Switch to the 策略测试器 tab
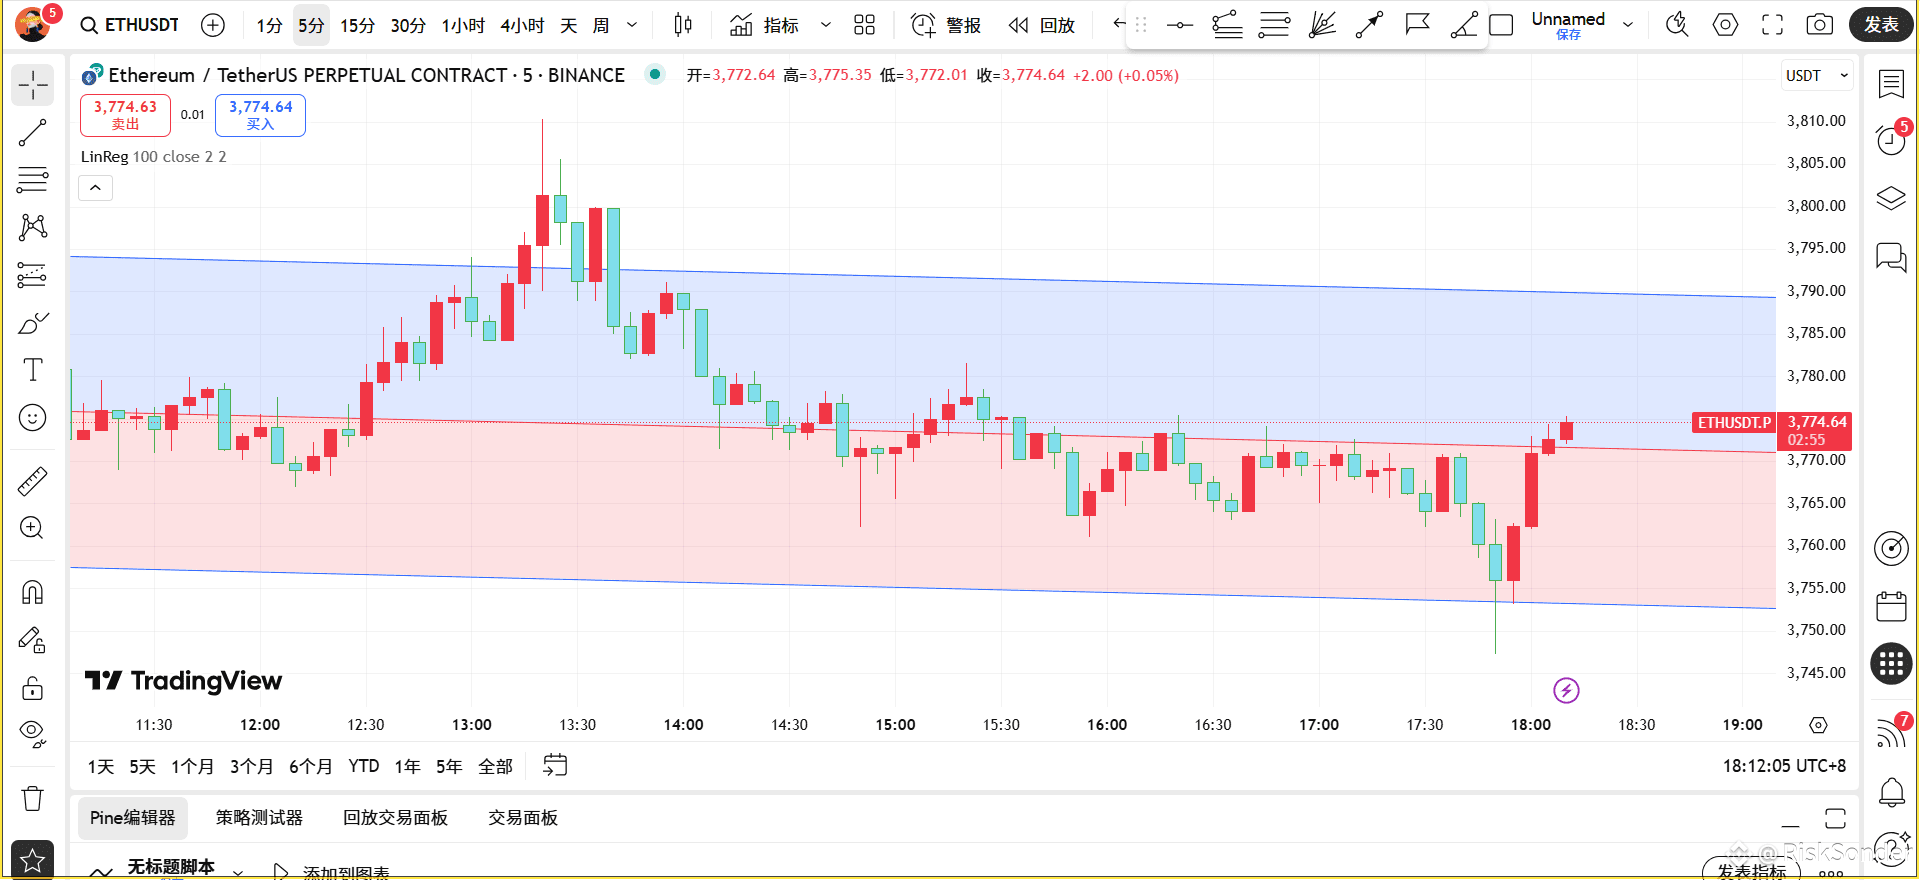Screen dimensions: 1920x880 click(259, 818)
